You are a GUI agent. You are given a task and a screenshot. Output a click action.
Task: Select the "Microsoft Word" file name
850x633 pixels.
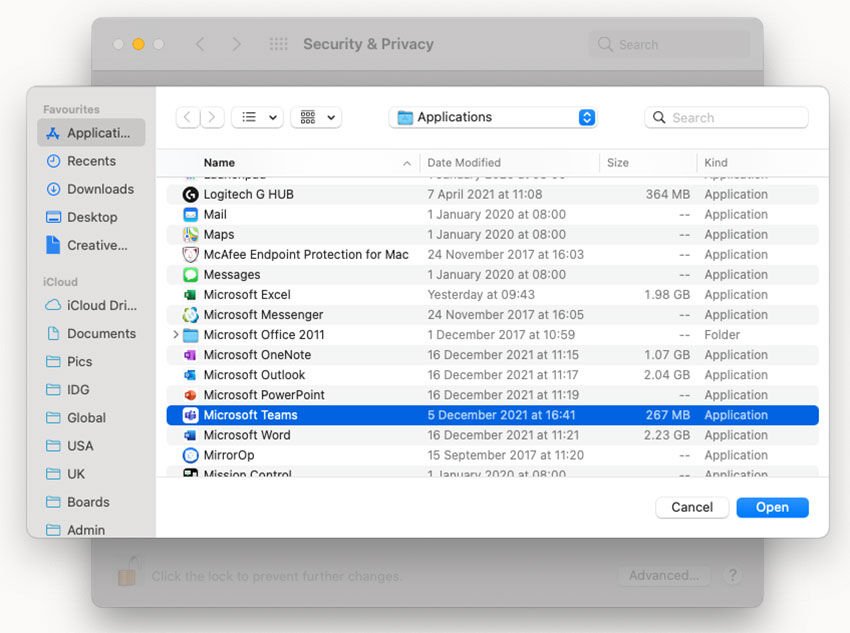[x=247, y=435]
